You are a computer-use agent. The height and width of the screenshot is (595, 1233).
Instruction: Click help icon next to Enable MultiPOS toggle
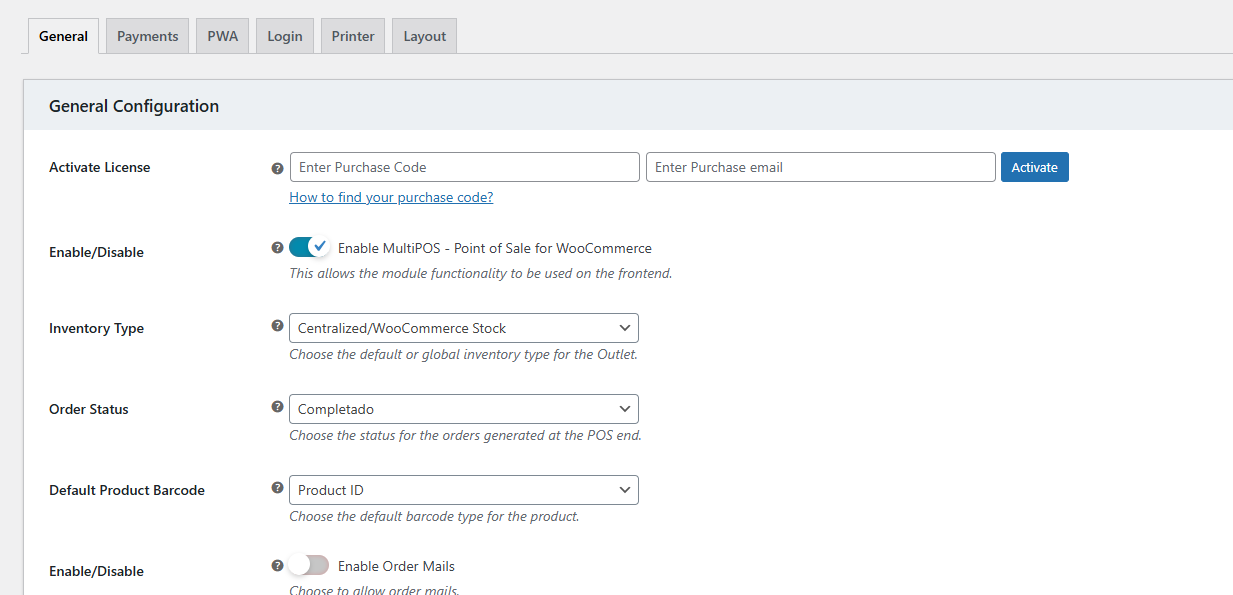(x=278, y=248)
